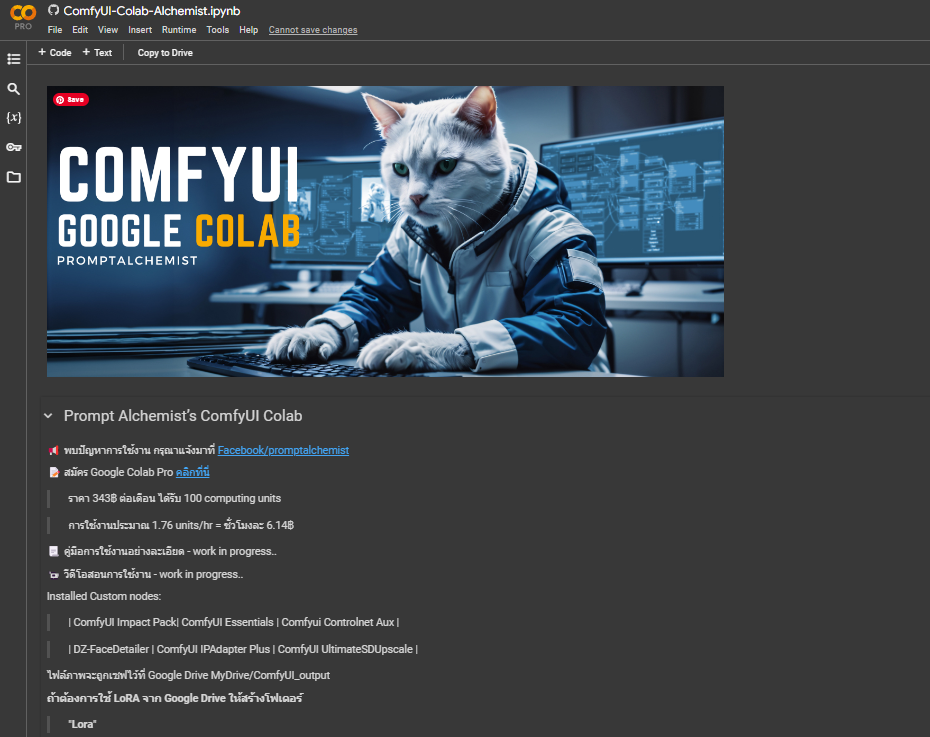The height and width of the screenshot is (737, 930).
Task: Open the คลิกที่นี่ Colab Pro signup link
Action: pyautogui.click(x=193, y=472)
